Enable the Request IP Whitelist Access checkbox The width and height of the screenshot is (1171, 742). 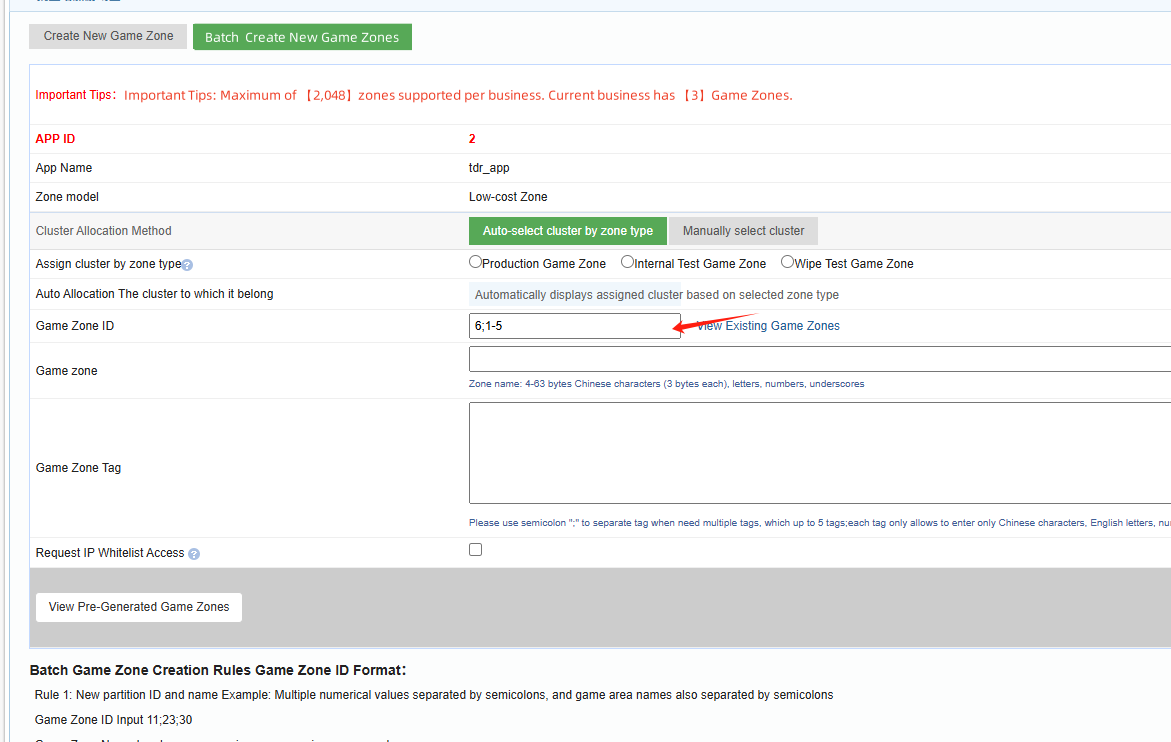click(x=475, y=548)
